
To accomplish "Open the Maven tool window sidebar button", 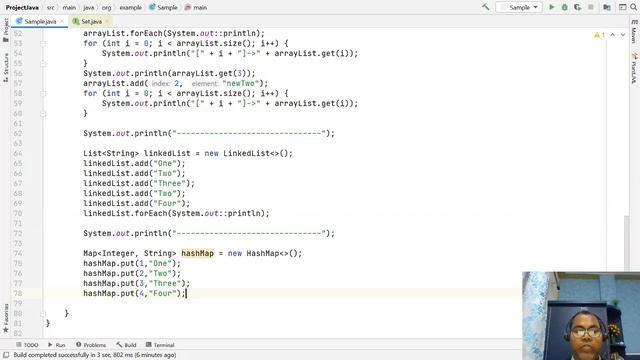I will tap(634, 31).
